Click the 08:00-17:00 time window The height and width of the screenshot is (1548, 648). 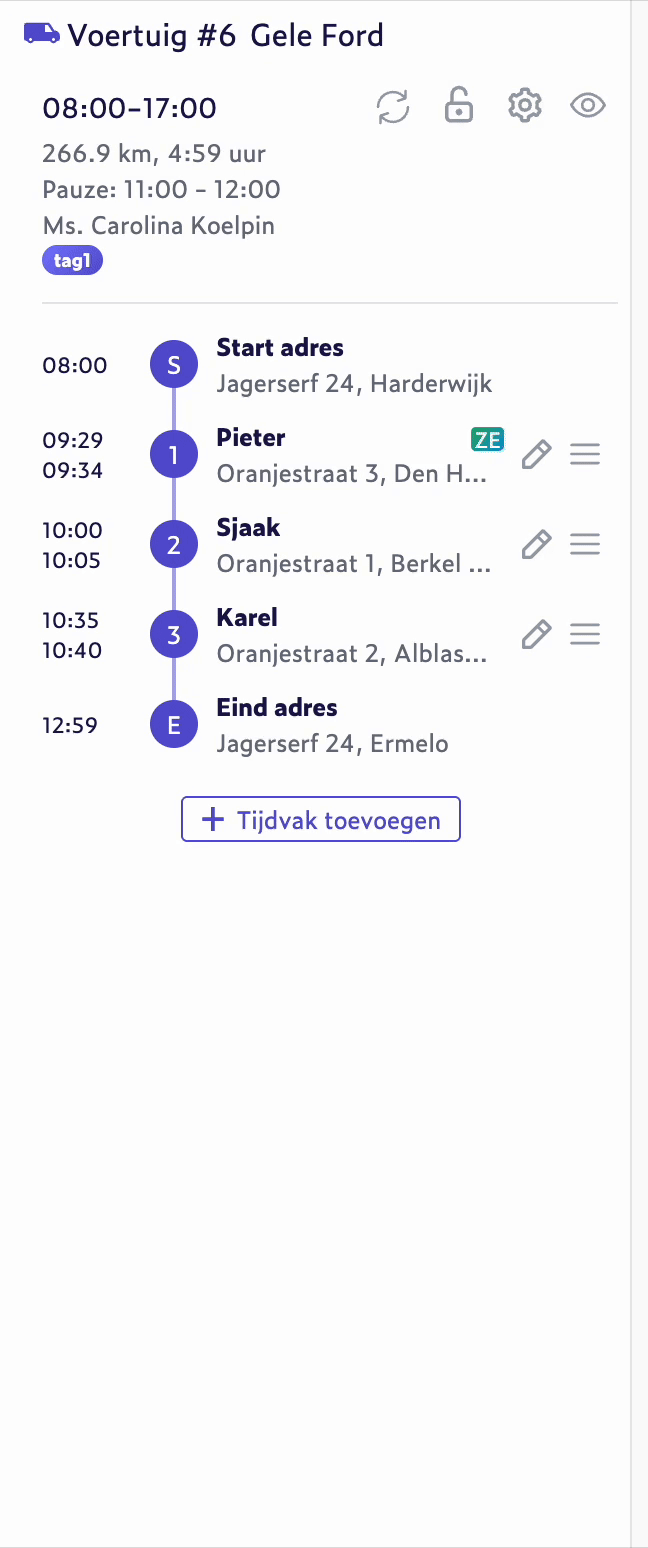click(129, 108)
